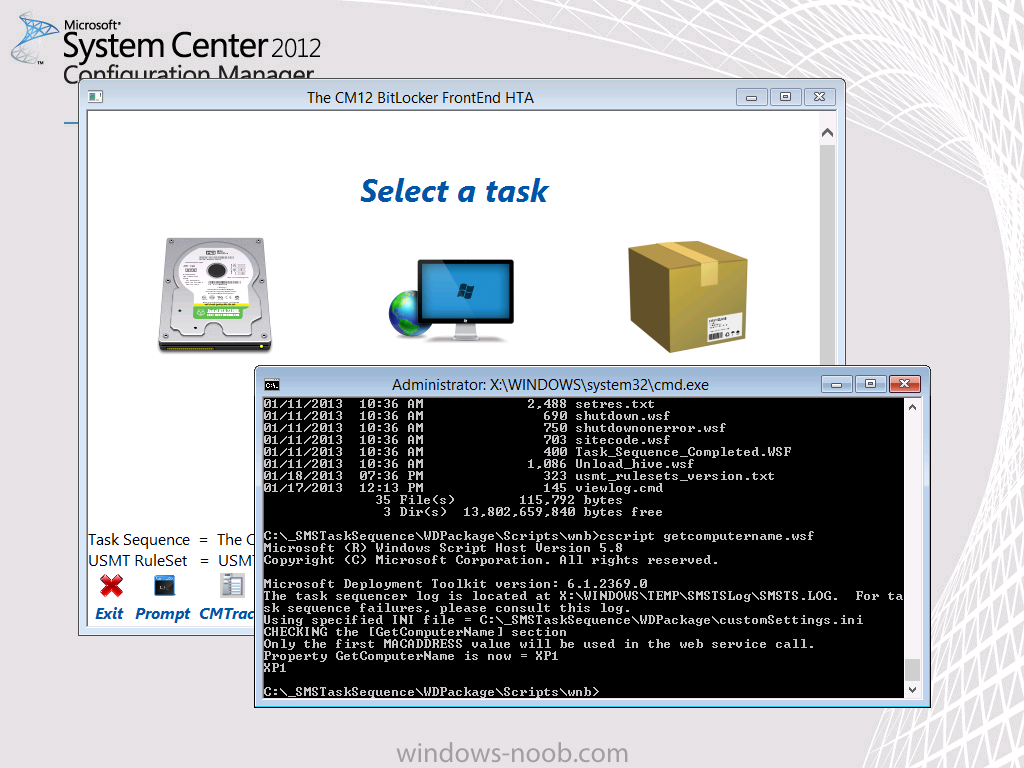
Task: Click the 'CHECKING the [GetComputerName] section' line
Action: [x=415, y=632]
